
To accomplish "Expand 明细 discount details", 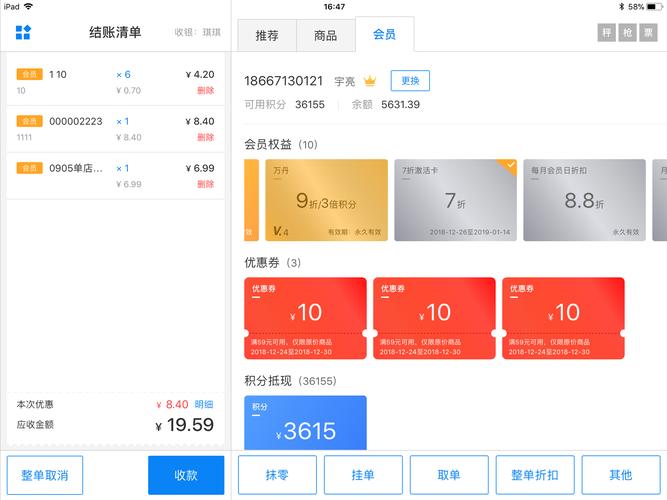I will tap(204, 404).
